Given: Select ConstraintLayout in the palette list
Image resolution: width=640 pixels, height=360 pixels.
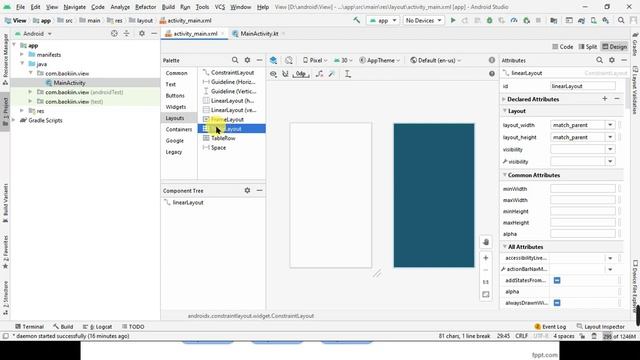Looking at the screenshot, I should pos(231,72).
